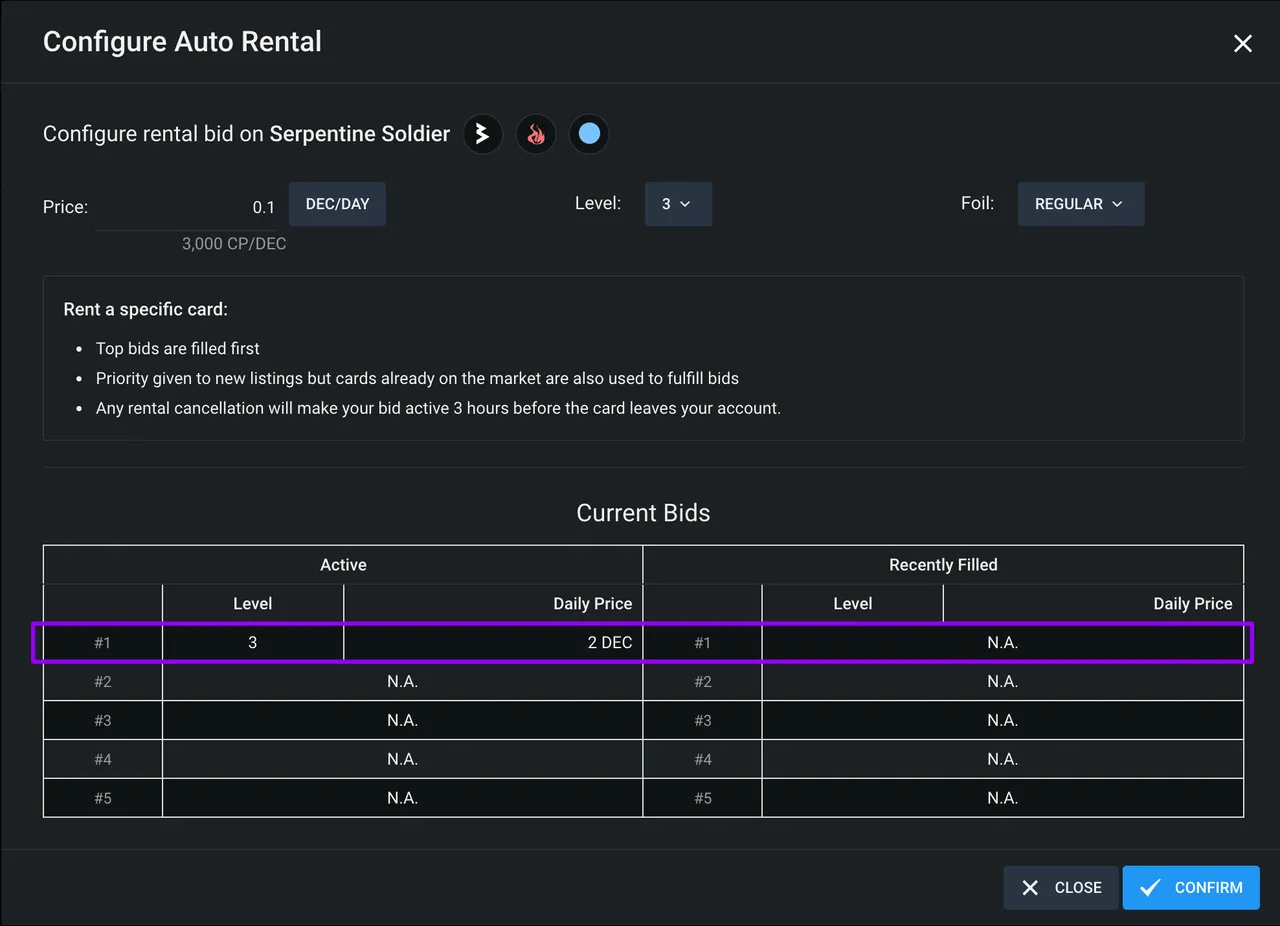Click the Active 'Level' column header
Image resolution: width=1280 pixels, height=926 pixels.
[x=253, y=604]
